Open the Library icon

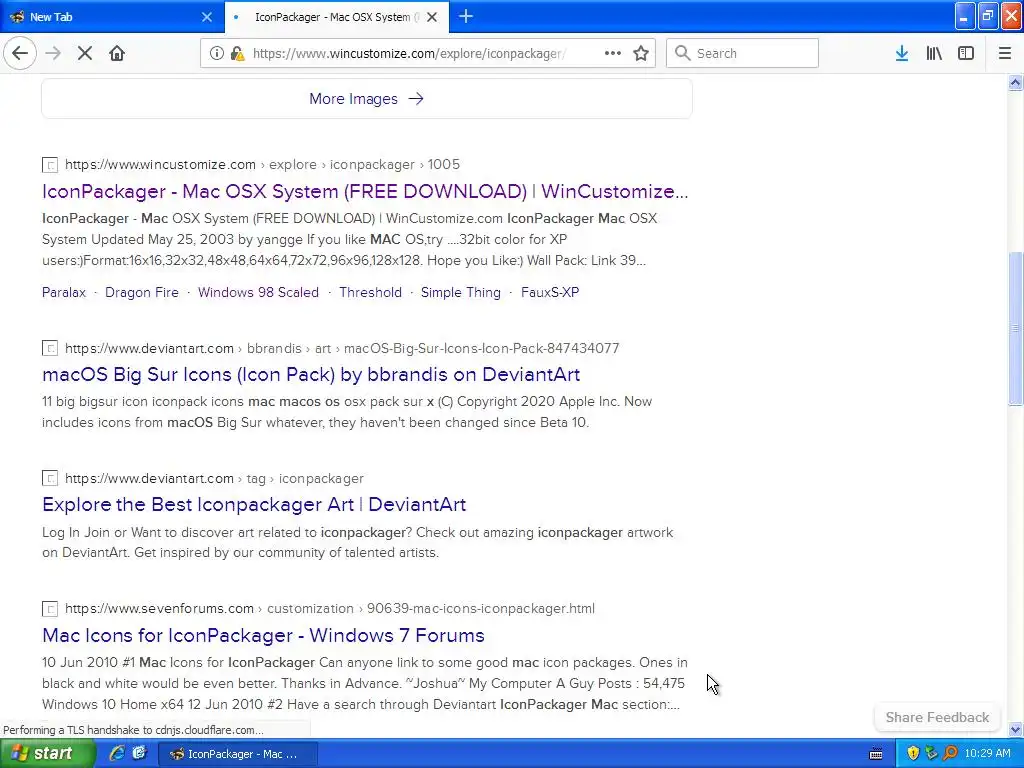click(x=934, y=53)
